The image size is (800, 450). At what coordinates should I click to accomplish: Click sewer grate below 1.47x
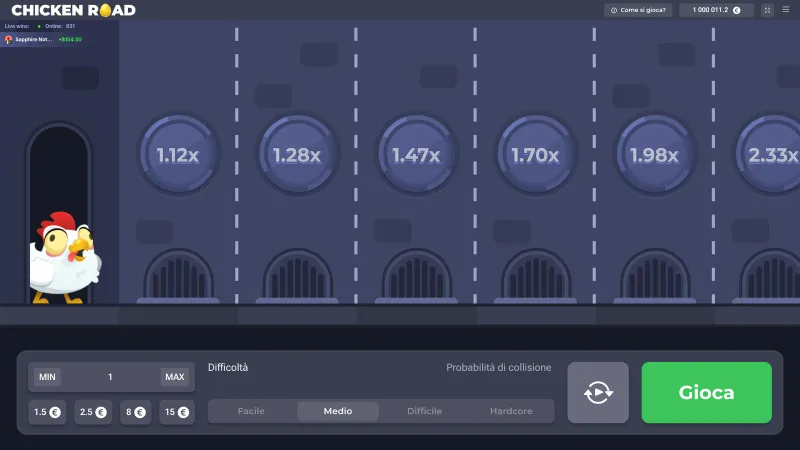pos(416,276)
